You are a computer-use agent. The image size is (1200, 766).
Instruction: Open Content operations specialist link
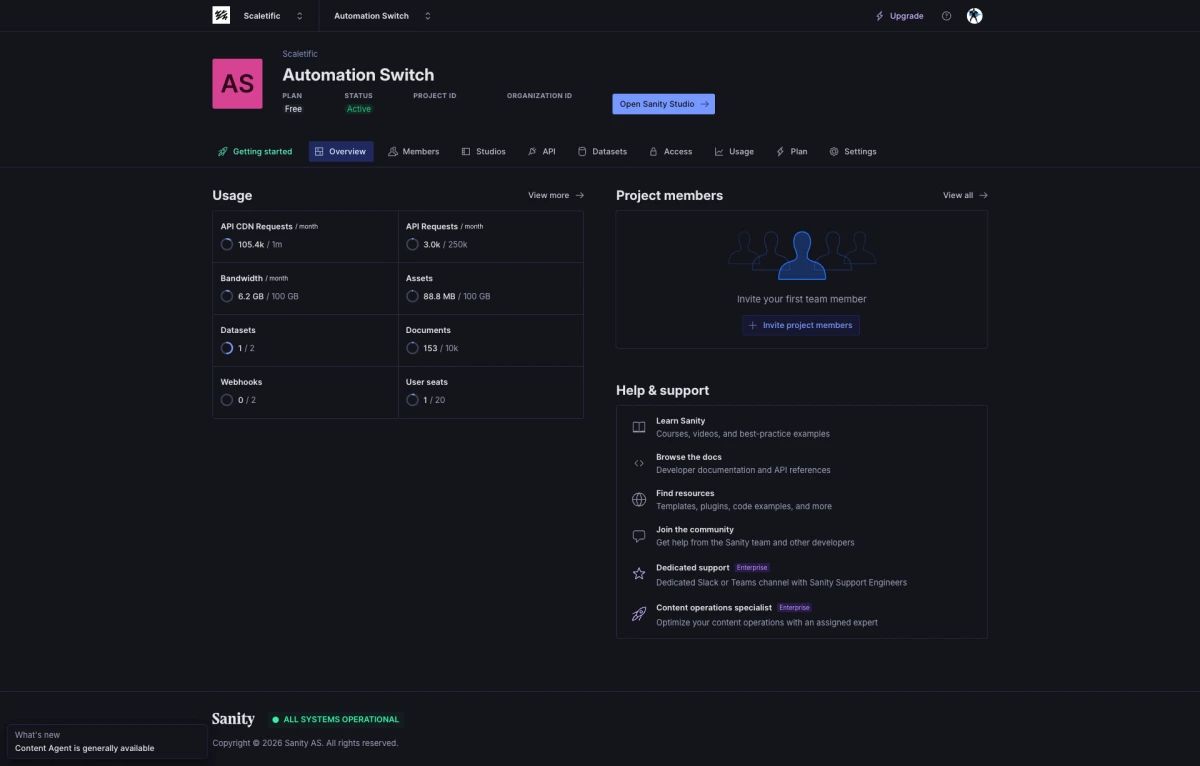point(714,608)
